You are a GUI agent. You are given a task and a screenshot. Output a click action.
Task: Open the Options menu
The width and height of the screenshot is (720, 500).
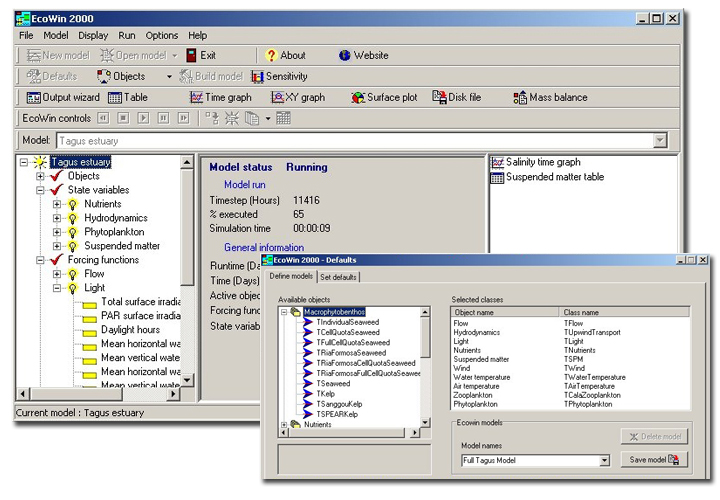(x=162, y=35)
